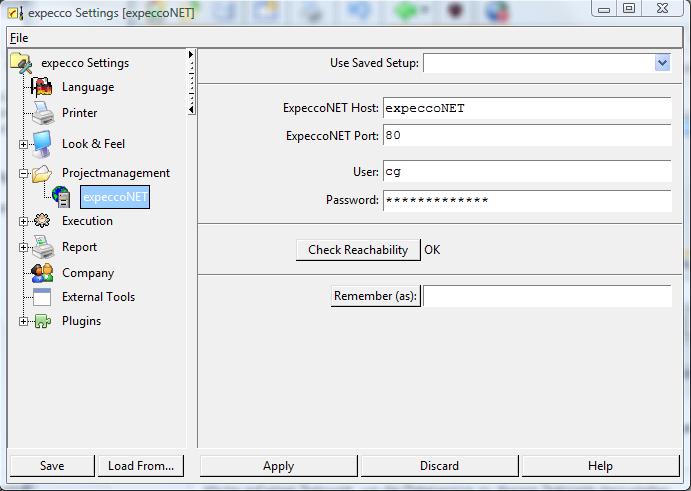The width and height of the screenshot is (691, 491).
Task: Click into the ExpeccoNET Host field
Action: pos(525,108)
